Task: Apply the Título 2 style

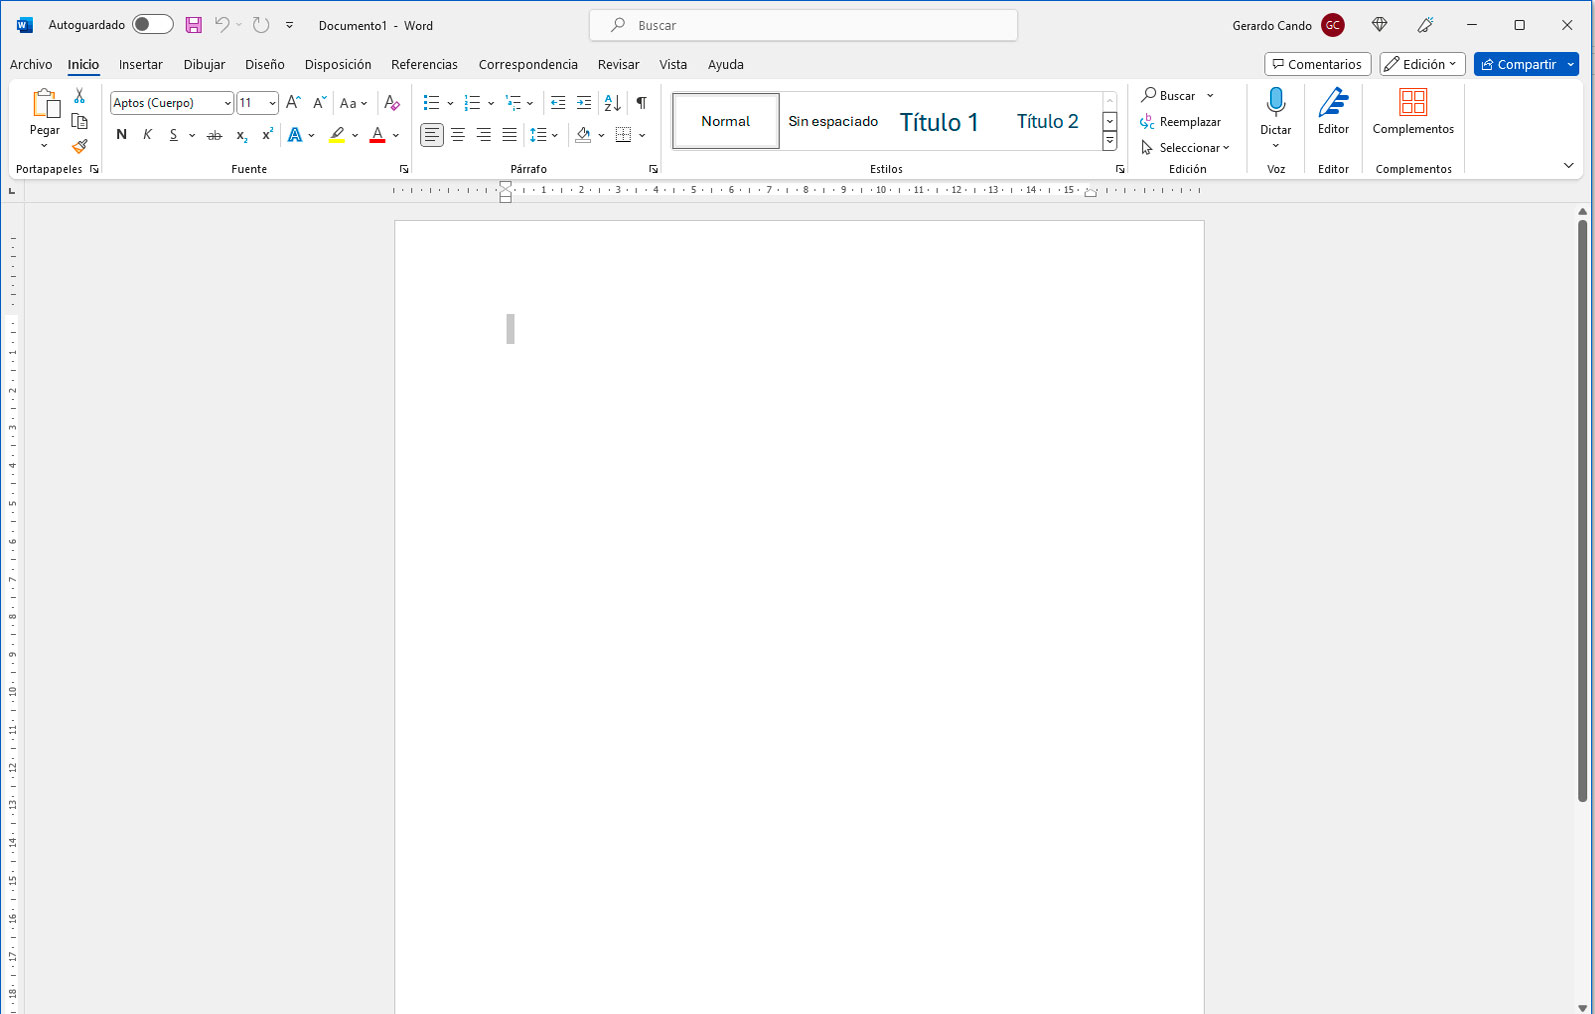Action: tap(1047, 121)
